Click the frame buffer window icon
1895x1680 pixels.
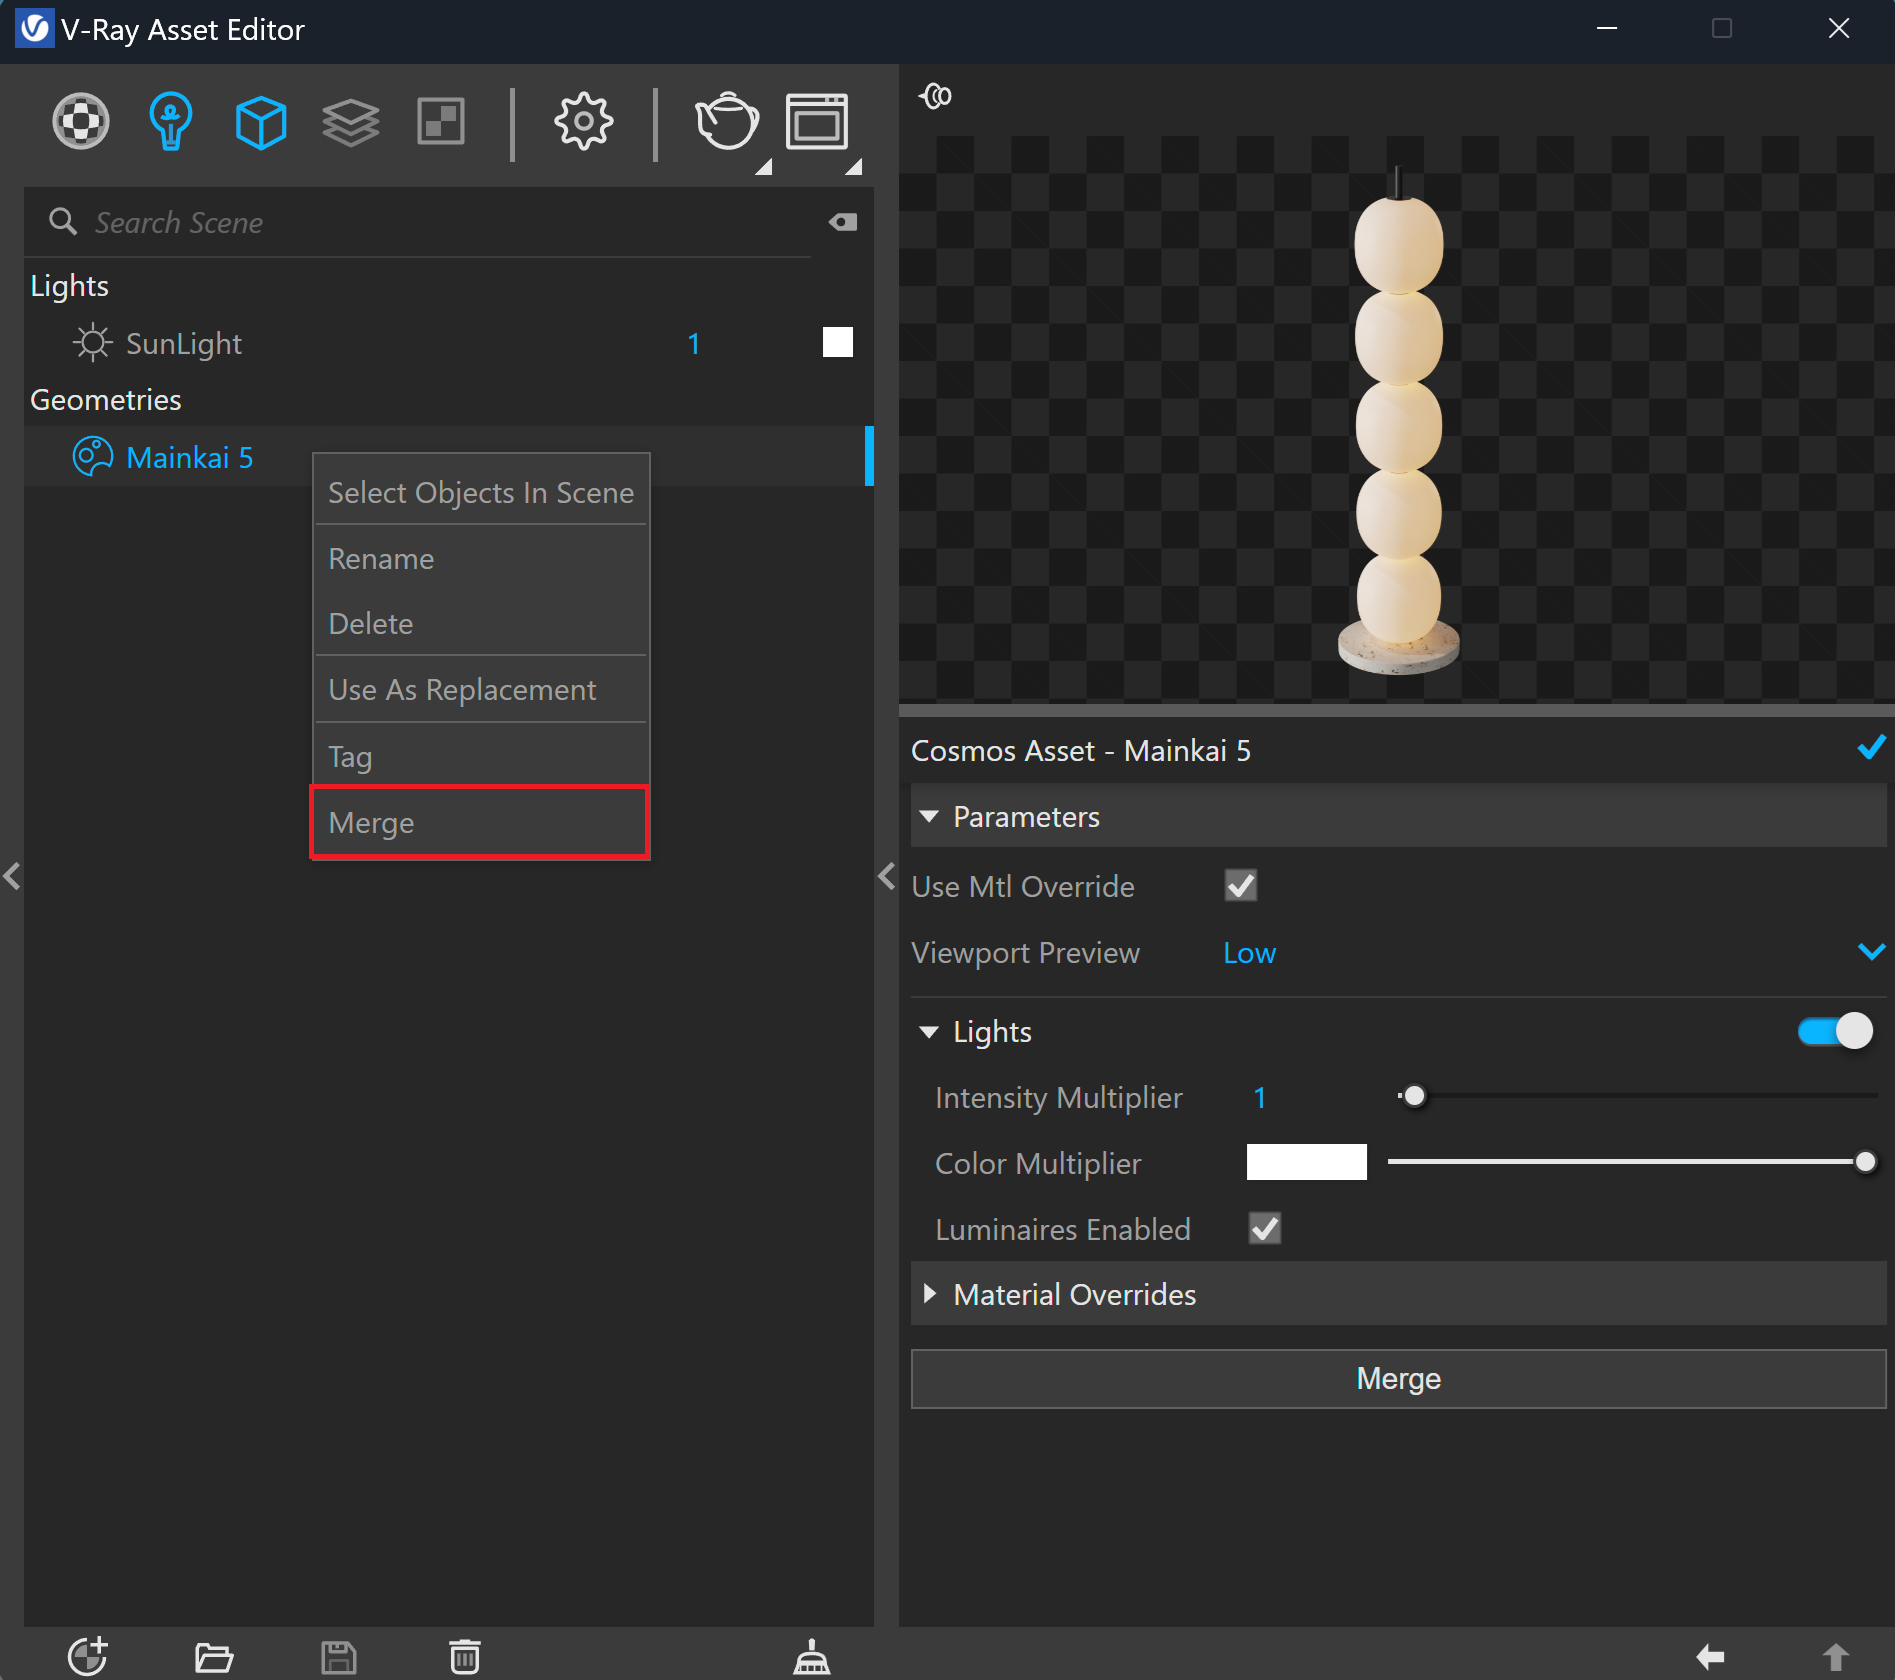817,122
